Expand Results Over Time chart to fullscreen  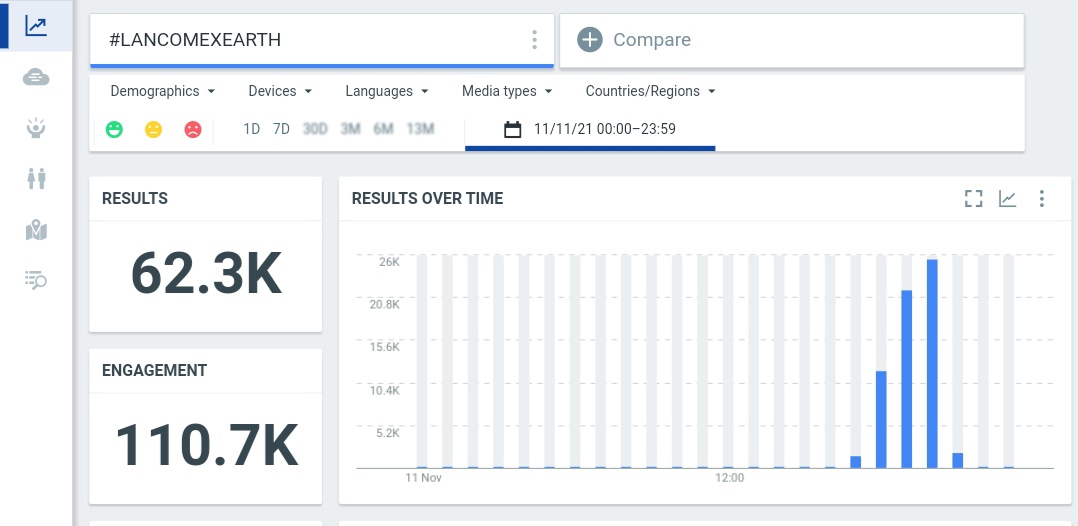click(974, 199)
